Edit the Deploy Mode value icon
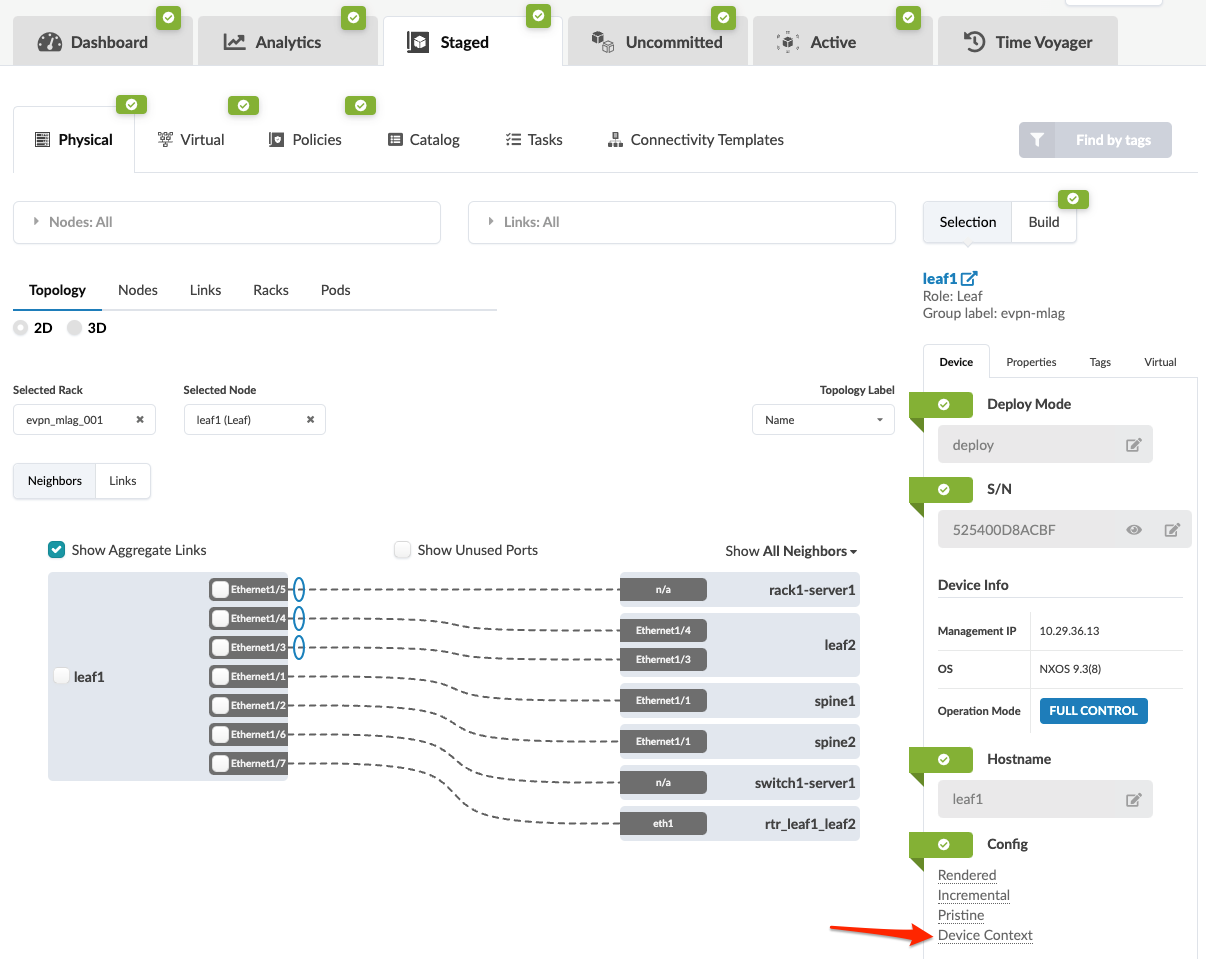The image size is (1206, 959). [x=1133, y=445]
